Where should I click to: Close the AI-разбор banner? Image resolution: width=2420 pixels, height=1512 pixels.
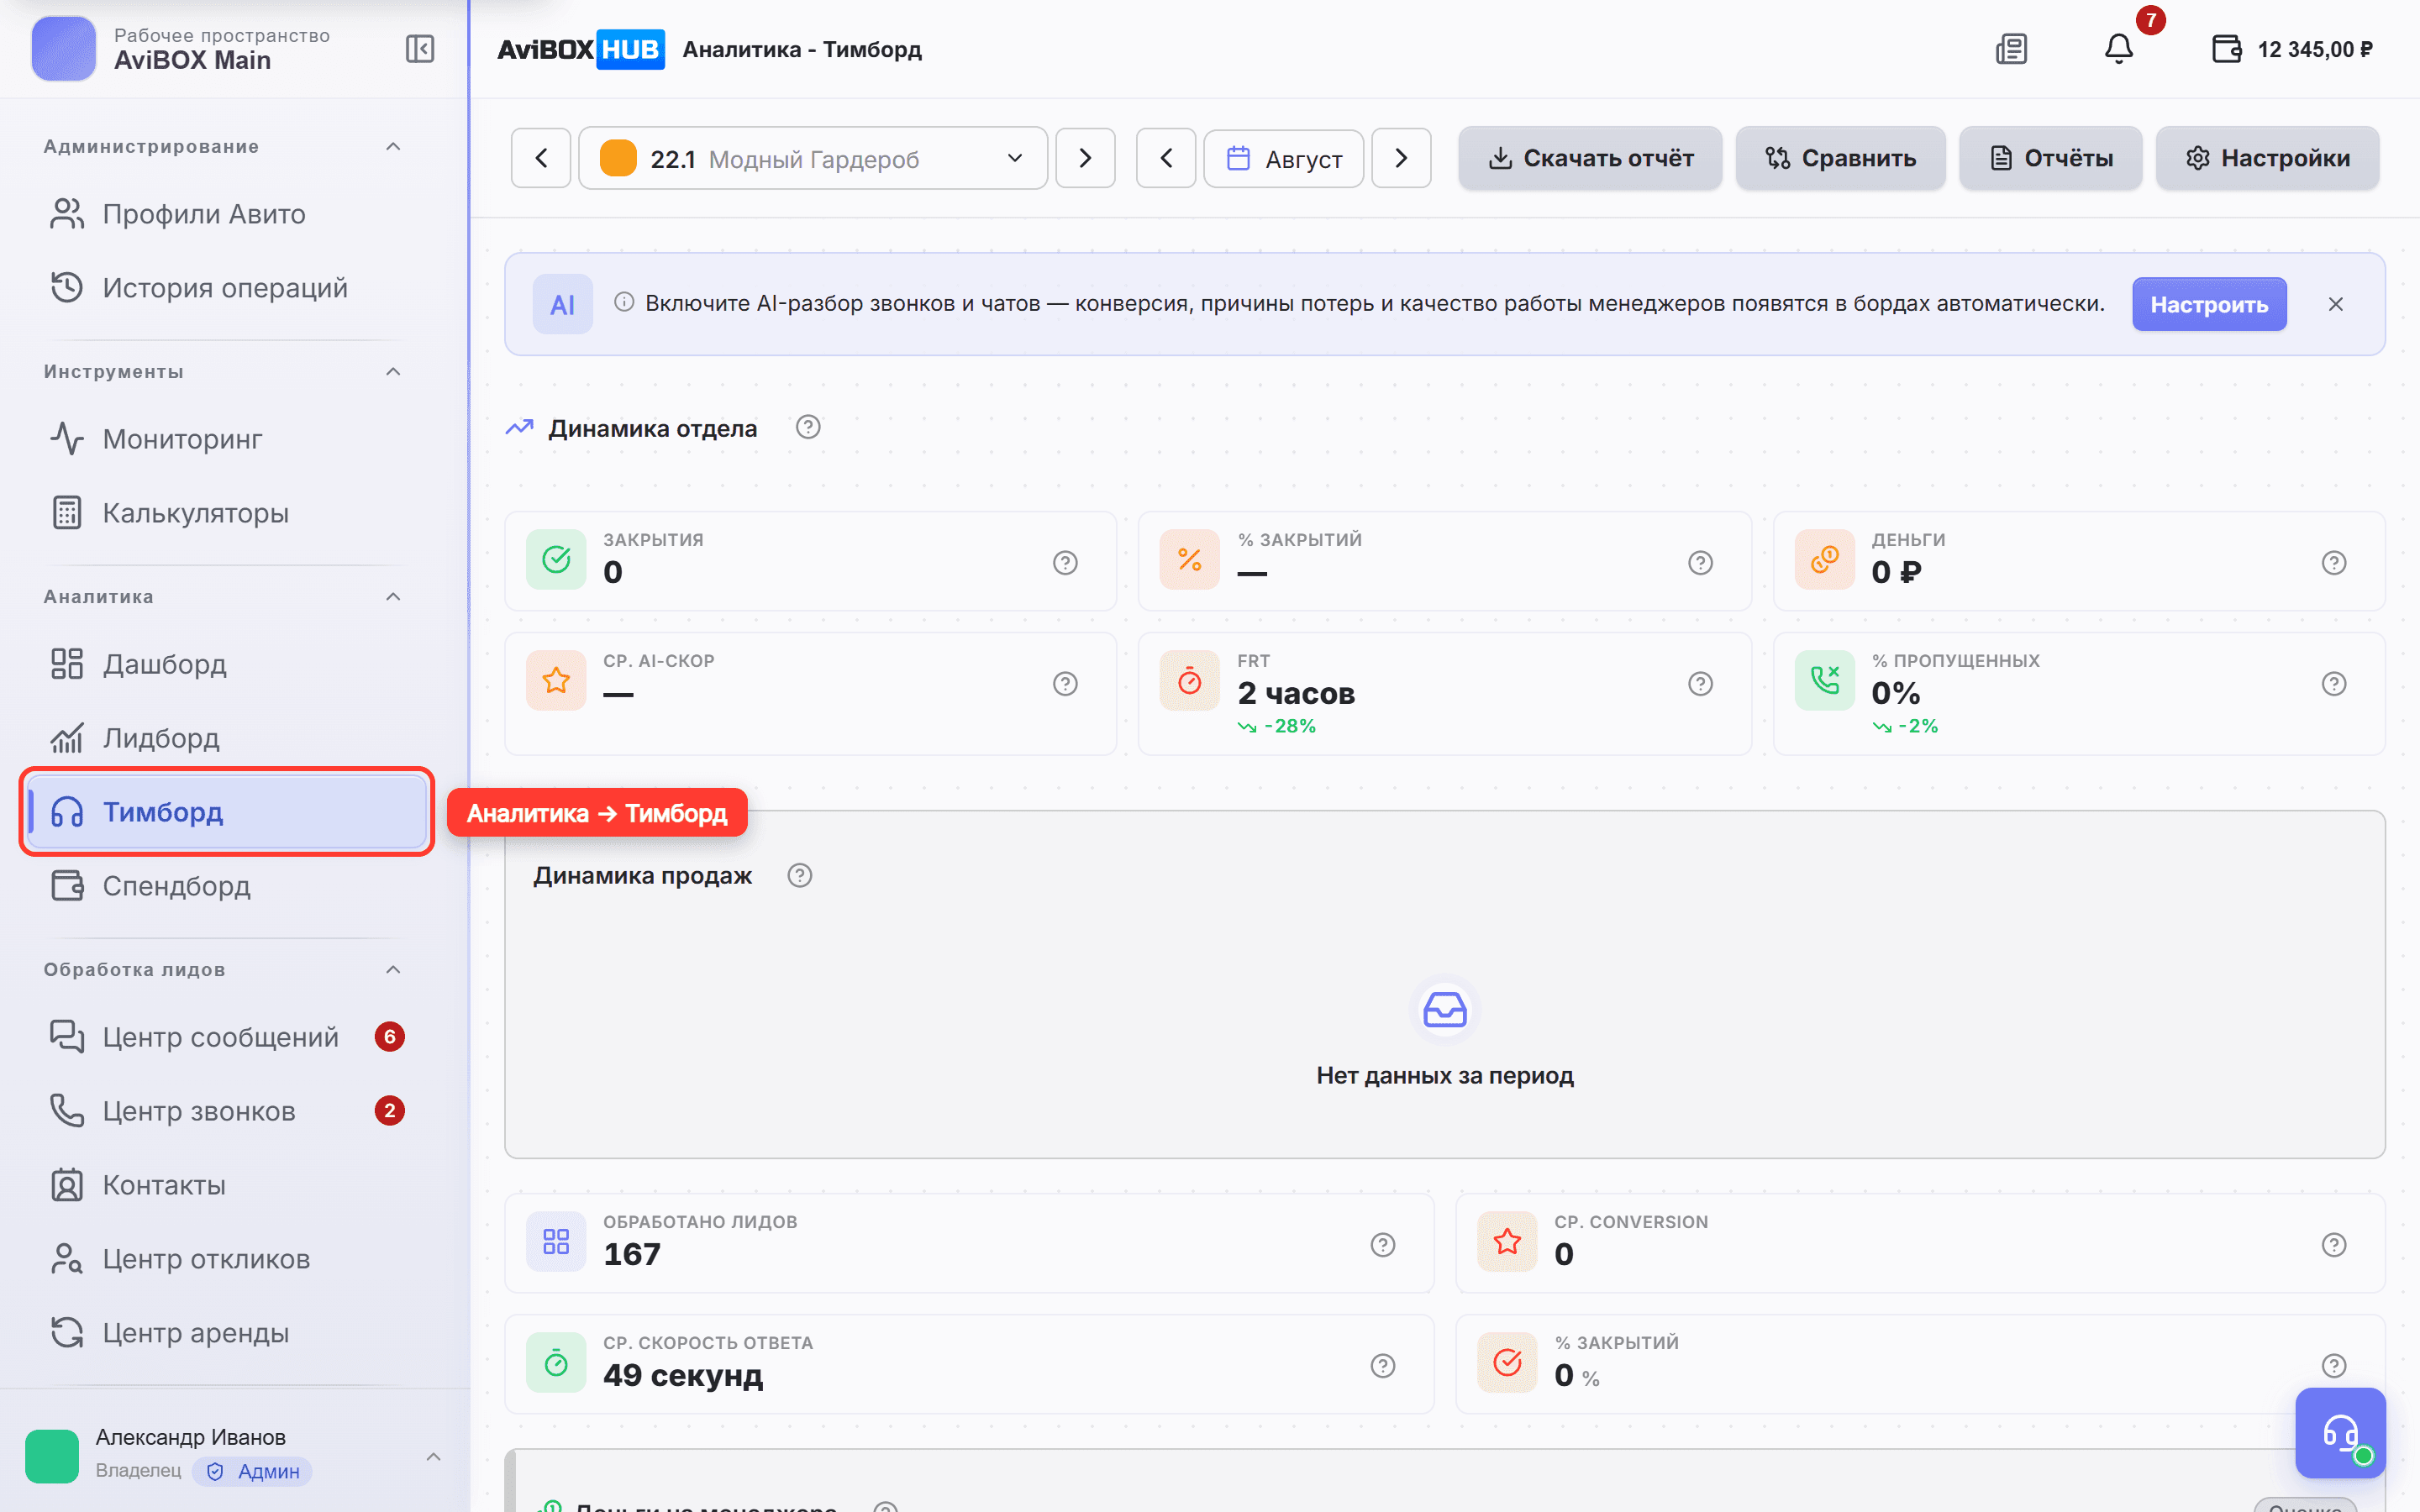(x=2336, y=304)
